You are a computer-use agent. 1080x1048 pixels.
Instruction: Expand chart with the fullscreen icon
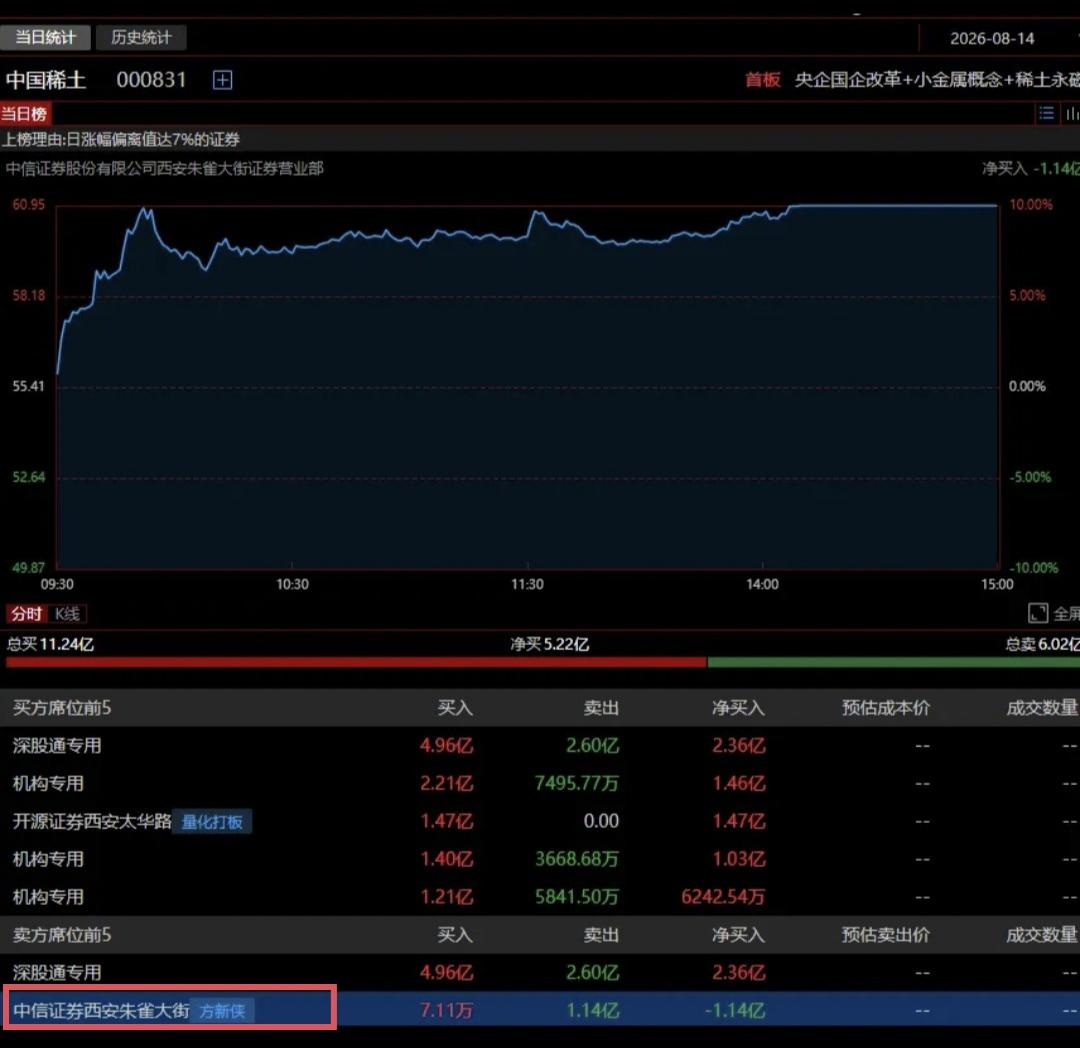coord(1037,613)
